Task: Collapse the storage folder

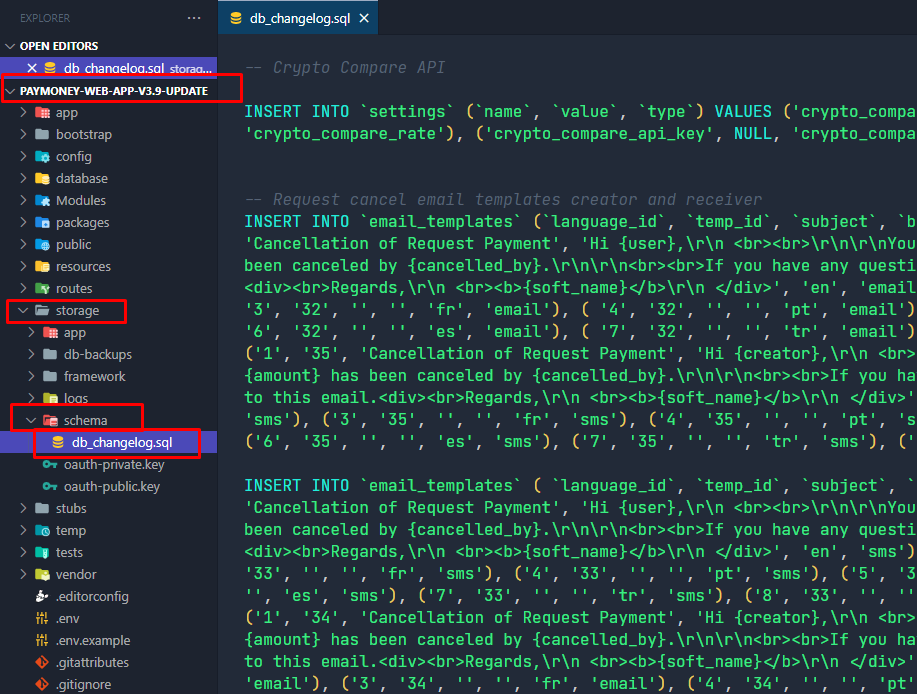Action: pyautogui.click(x=23, y=311)
